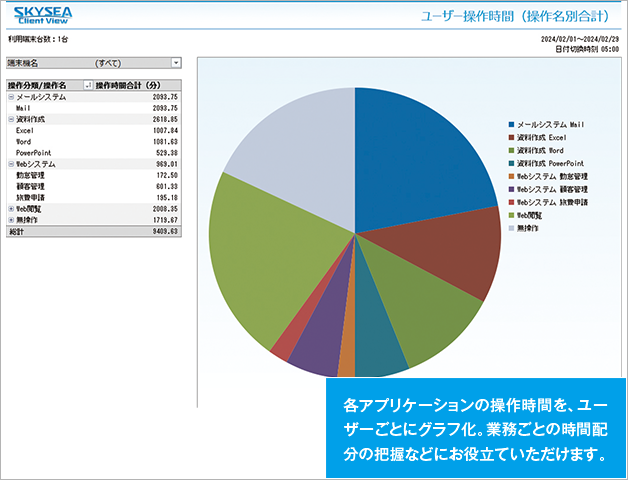
Task: Select the 資料作成 PowerPoint legend color swatch
Action: click(511, 163)
